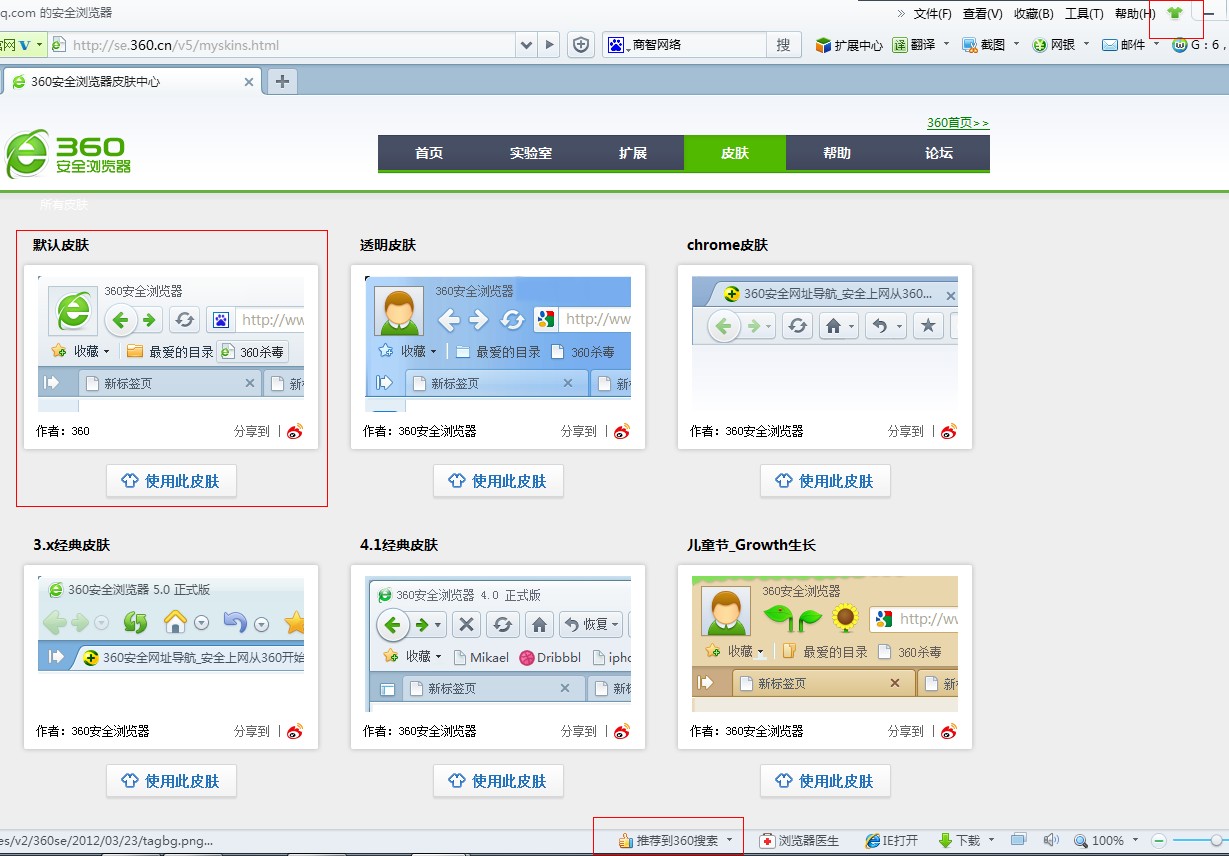This screenshot has height=856, width=1229.
Task: Expand the toolbar overflow chevron near 文件
Action: click(901, 14)
